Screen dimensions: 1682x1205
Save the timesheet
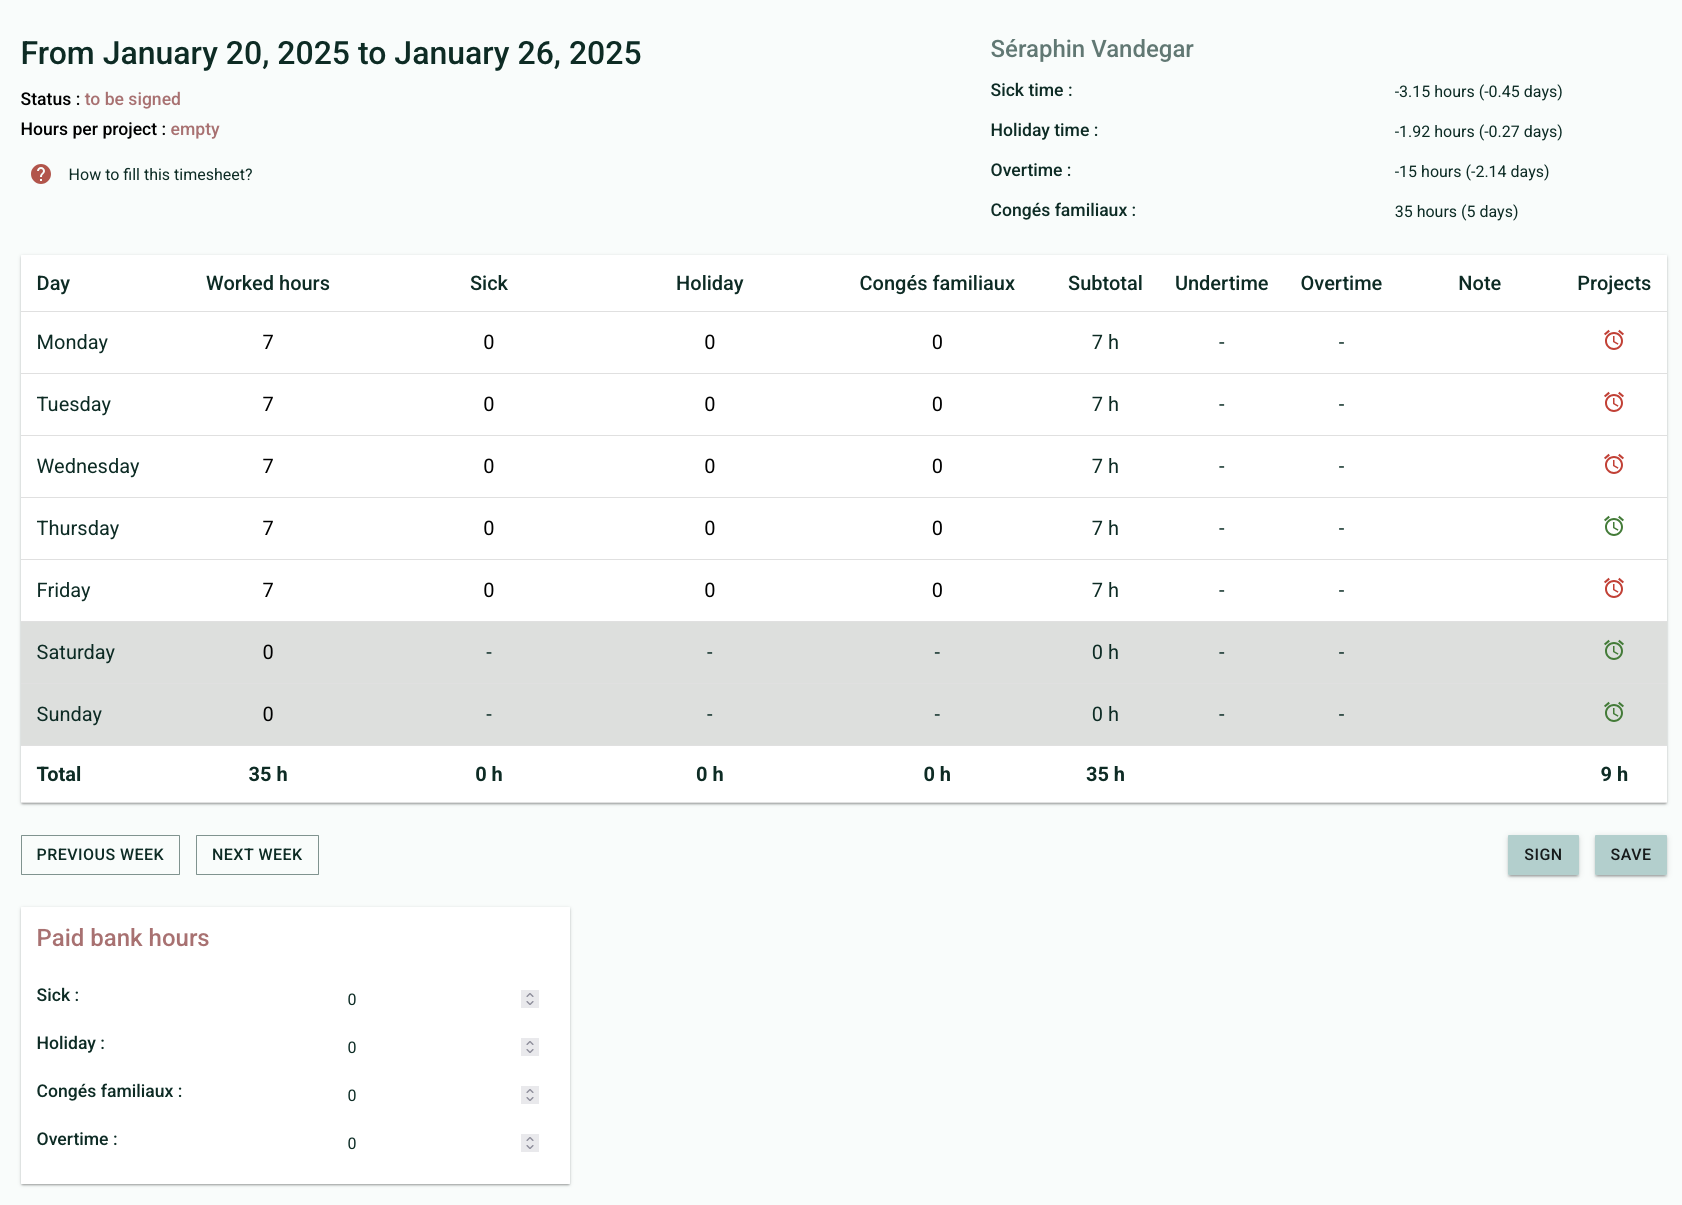click(1630, 855)
